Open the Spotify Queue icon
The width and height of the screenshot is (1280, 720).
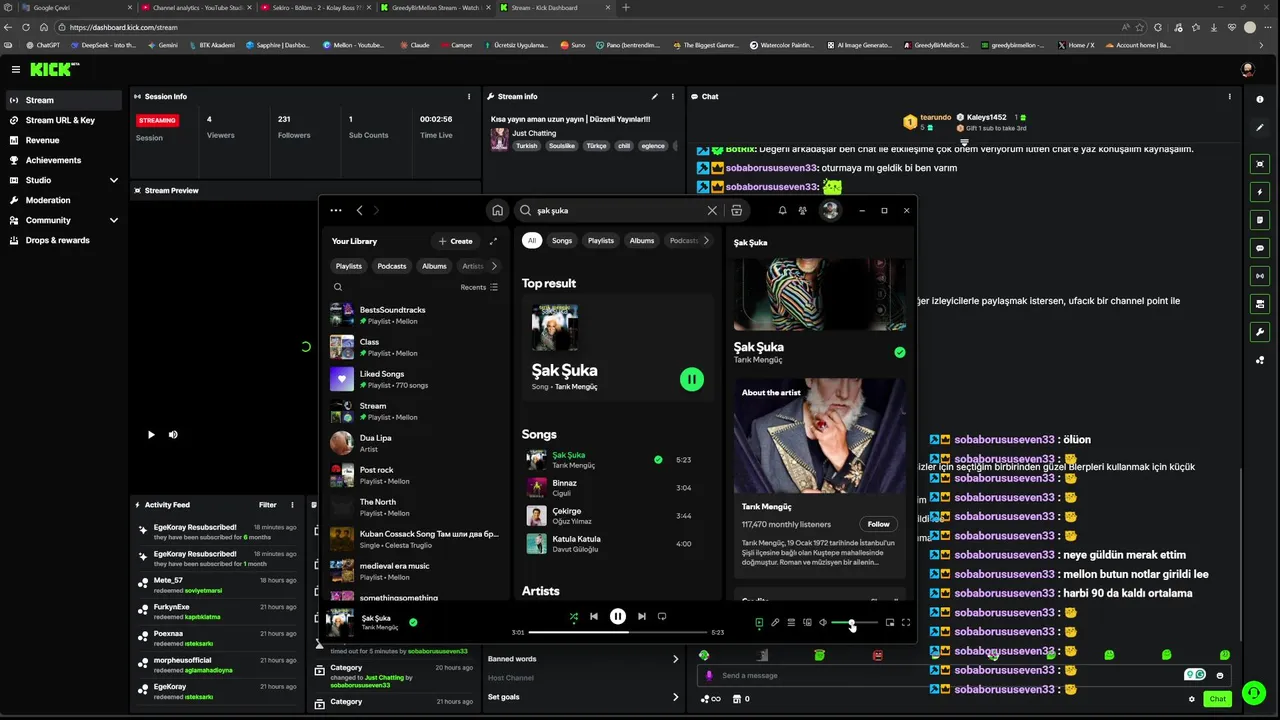[x=791, y=623]
